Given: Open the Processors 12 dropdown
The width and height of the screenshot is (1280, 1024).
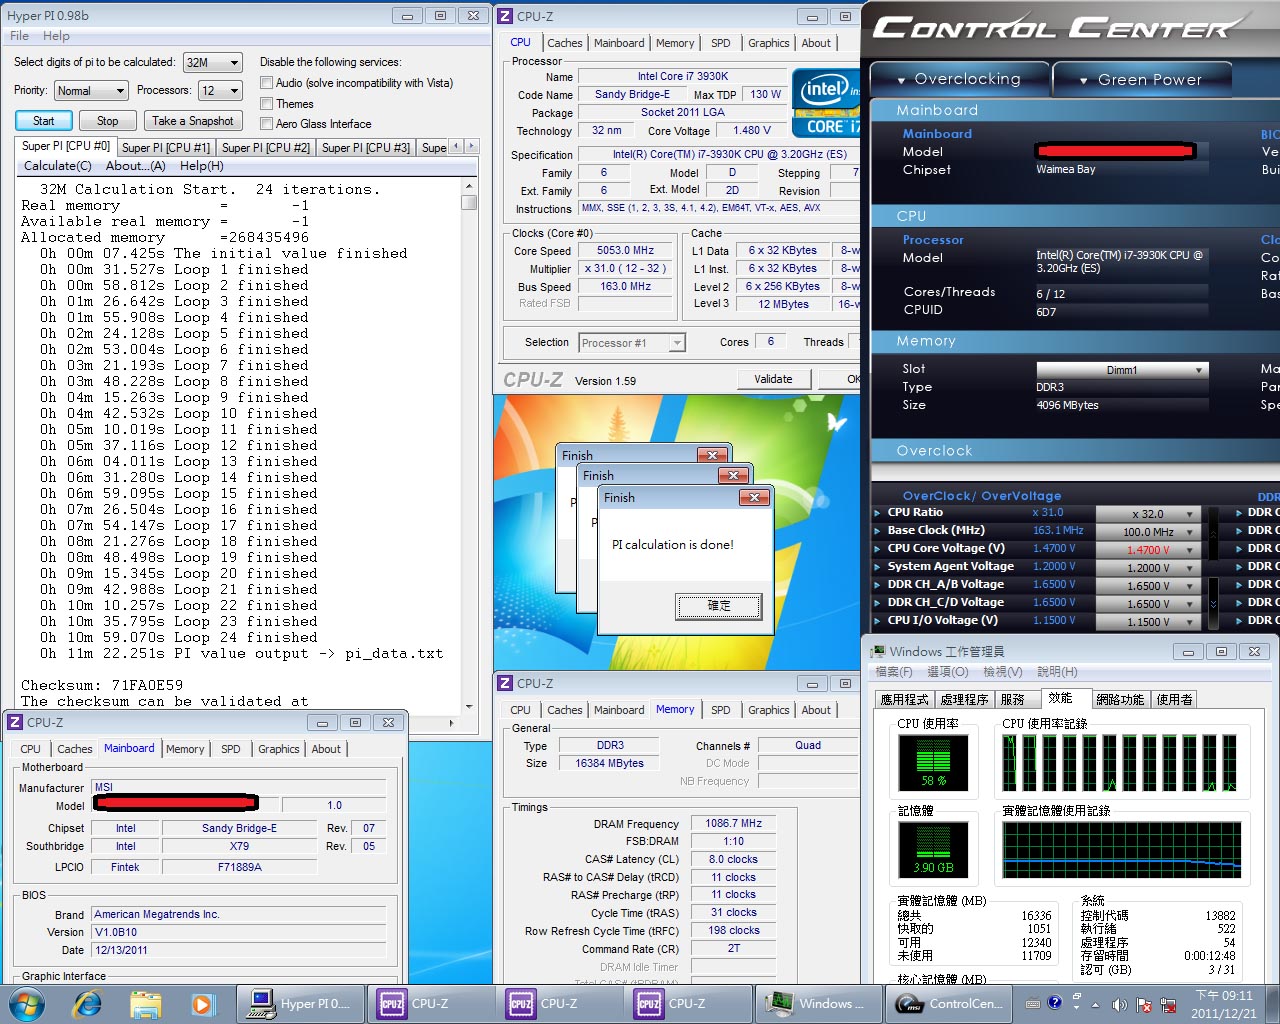Looking at the screenshot, I should [x=220, y=91].
